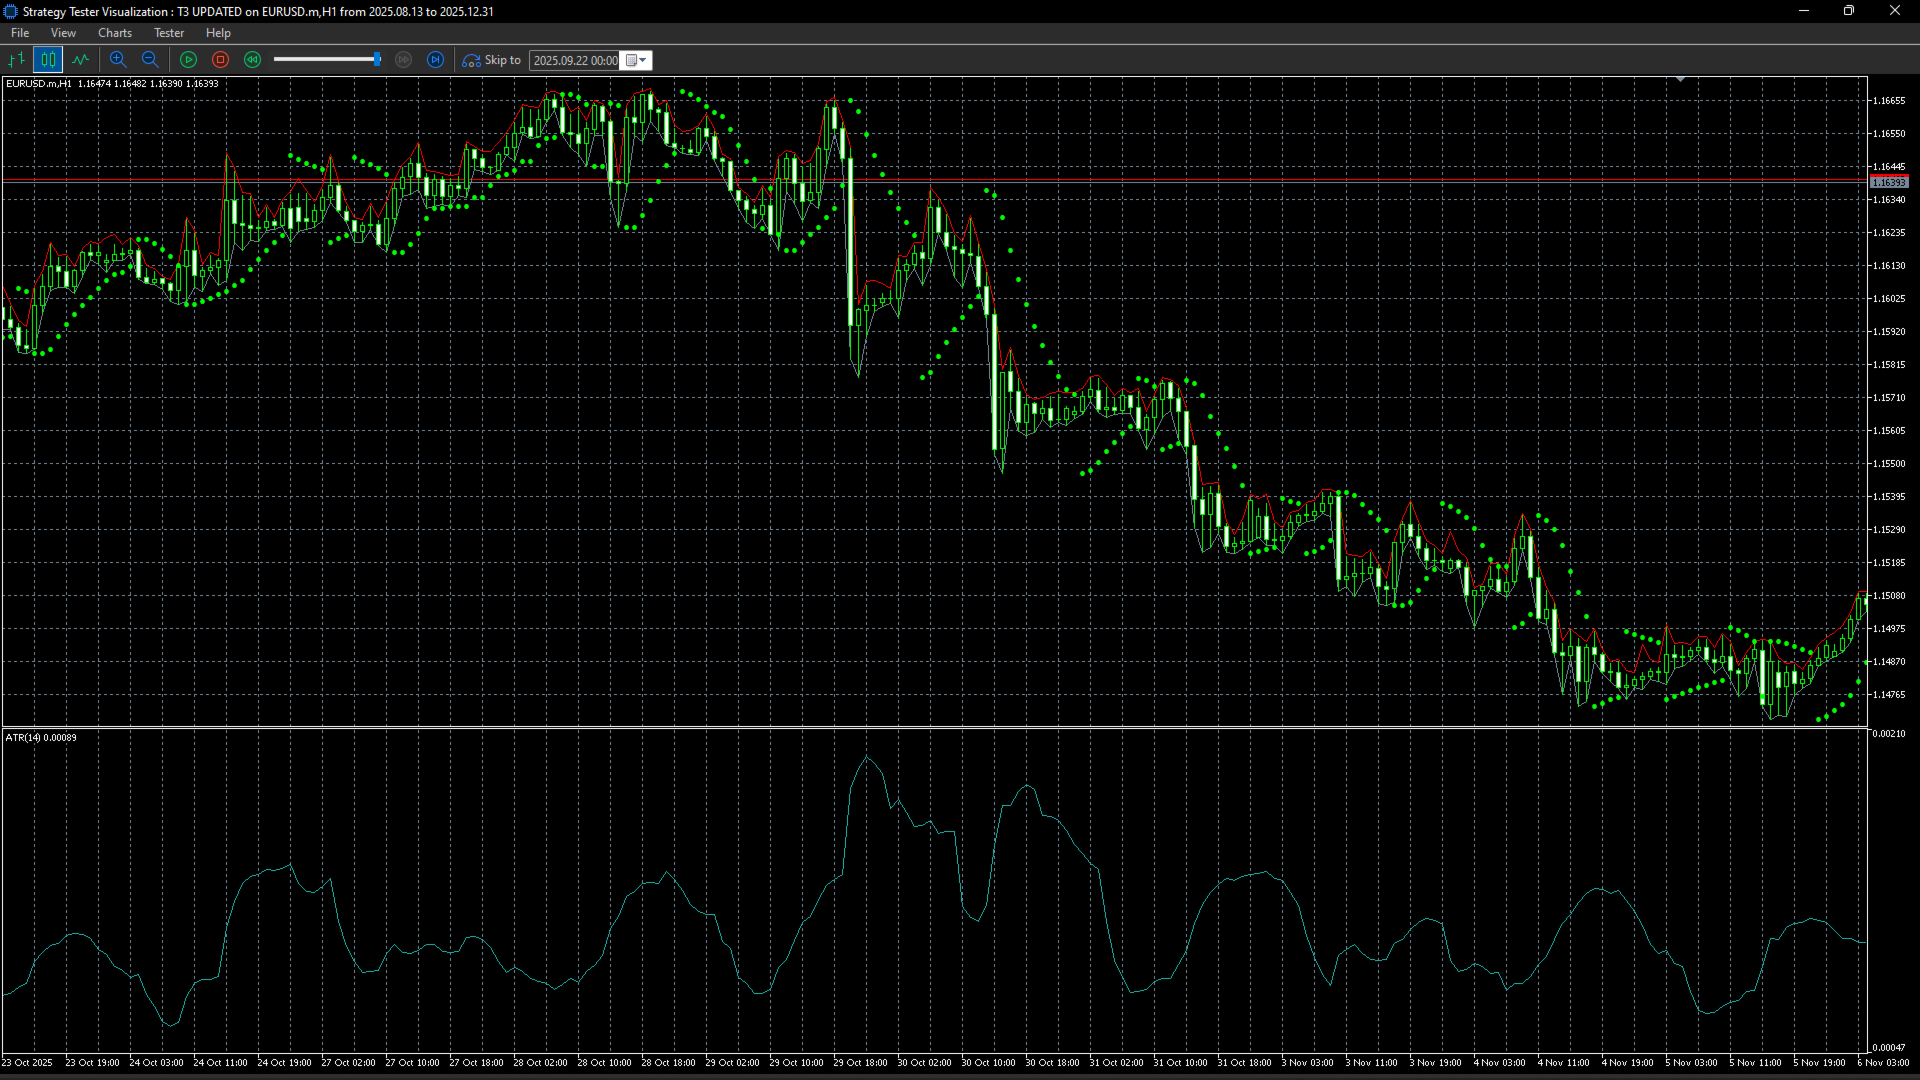The width and height of the screenshot is (1920, 1080).
Task: Switch to bar chart view
Action: pyautogui.click(x=16, y=60)
